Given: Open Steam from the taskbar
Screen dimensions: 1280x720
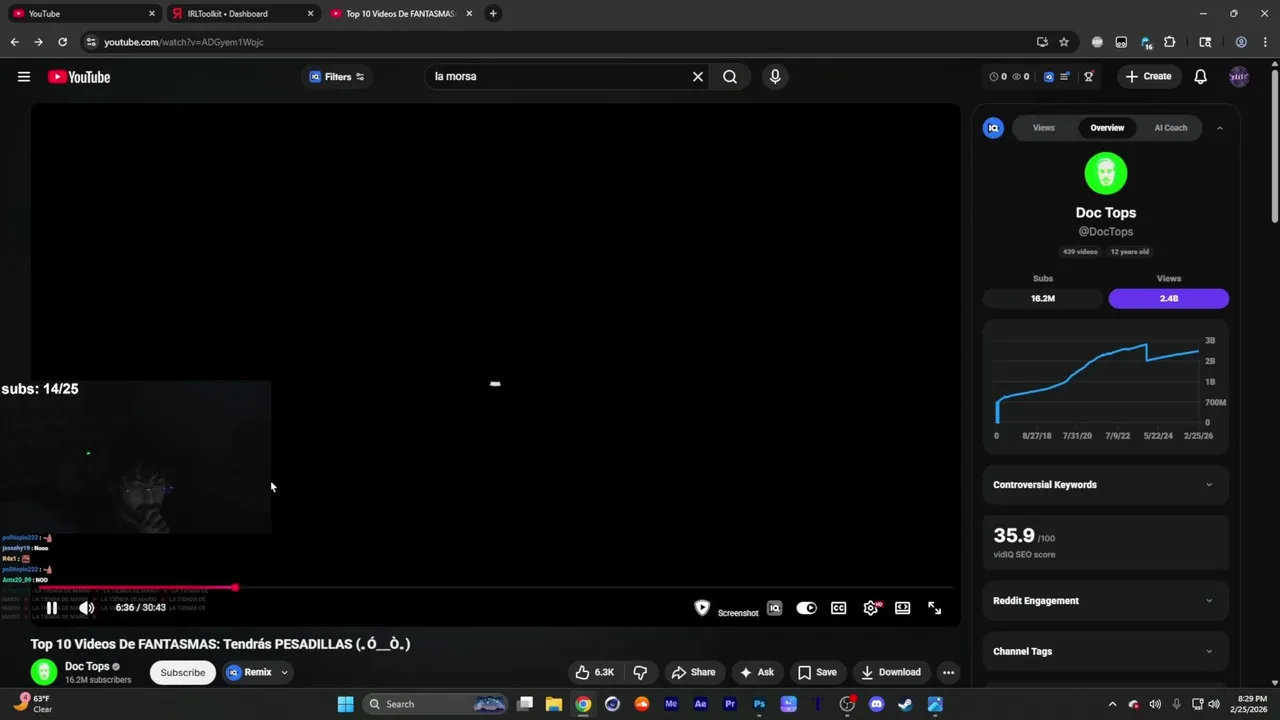Looking at the screenshot, I should coord(905,704).
